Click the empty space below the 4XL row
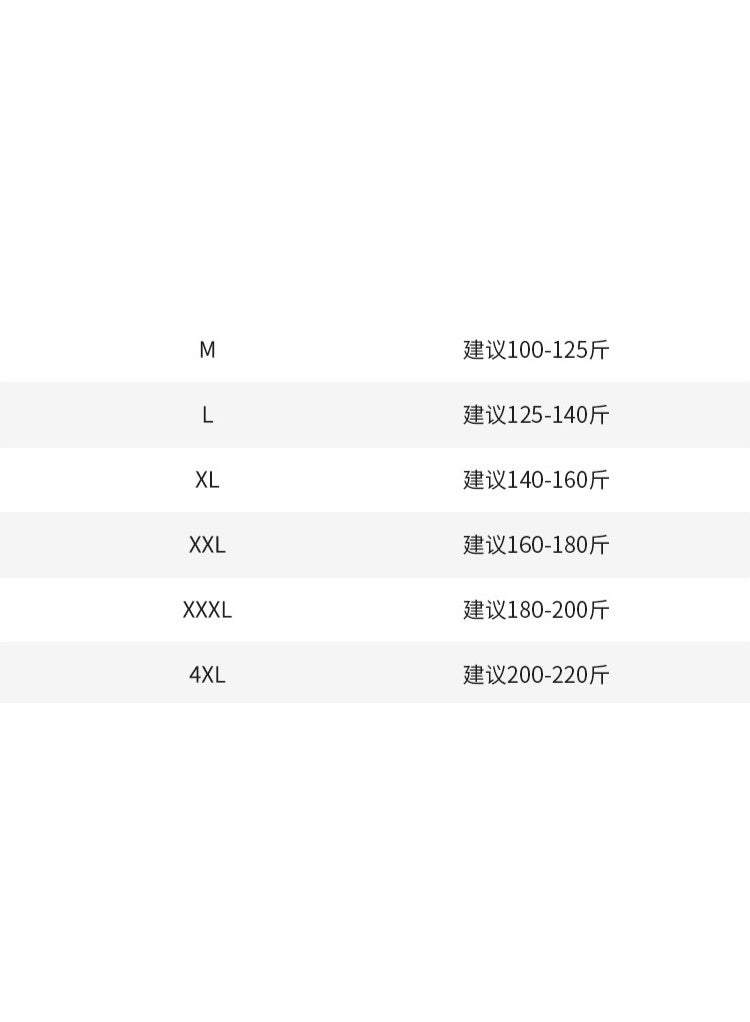Viewport: 750px width, 1022px height. [x=375, y=860]
